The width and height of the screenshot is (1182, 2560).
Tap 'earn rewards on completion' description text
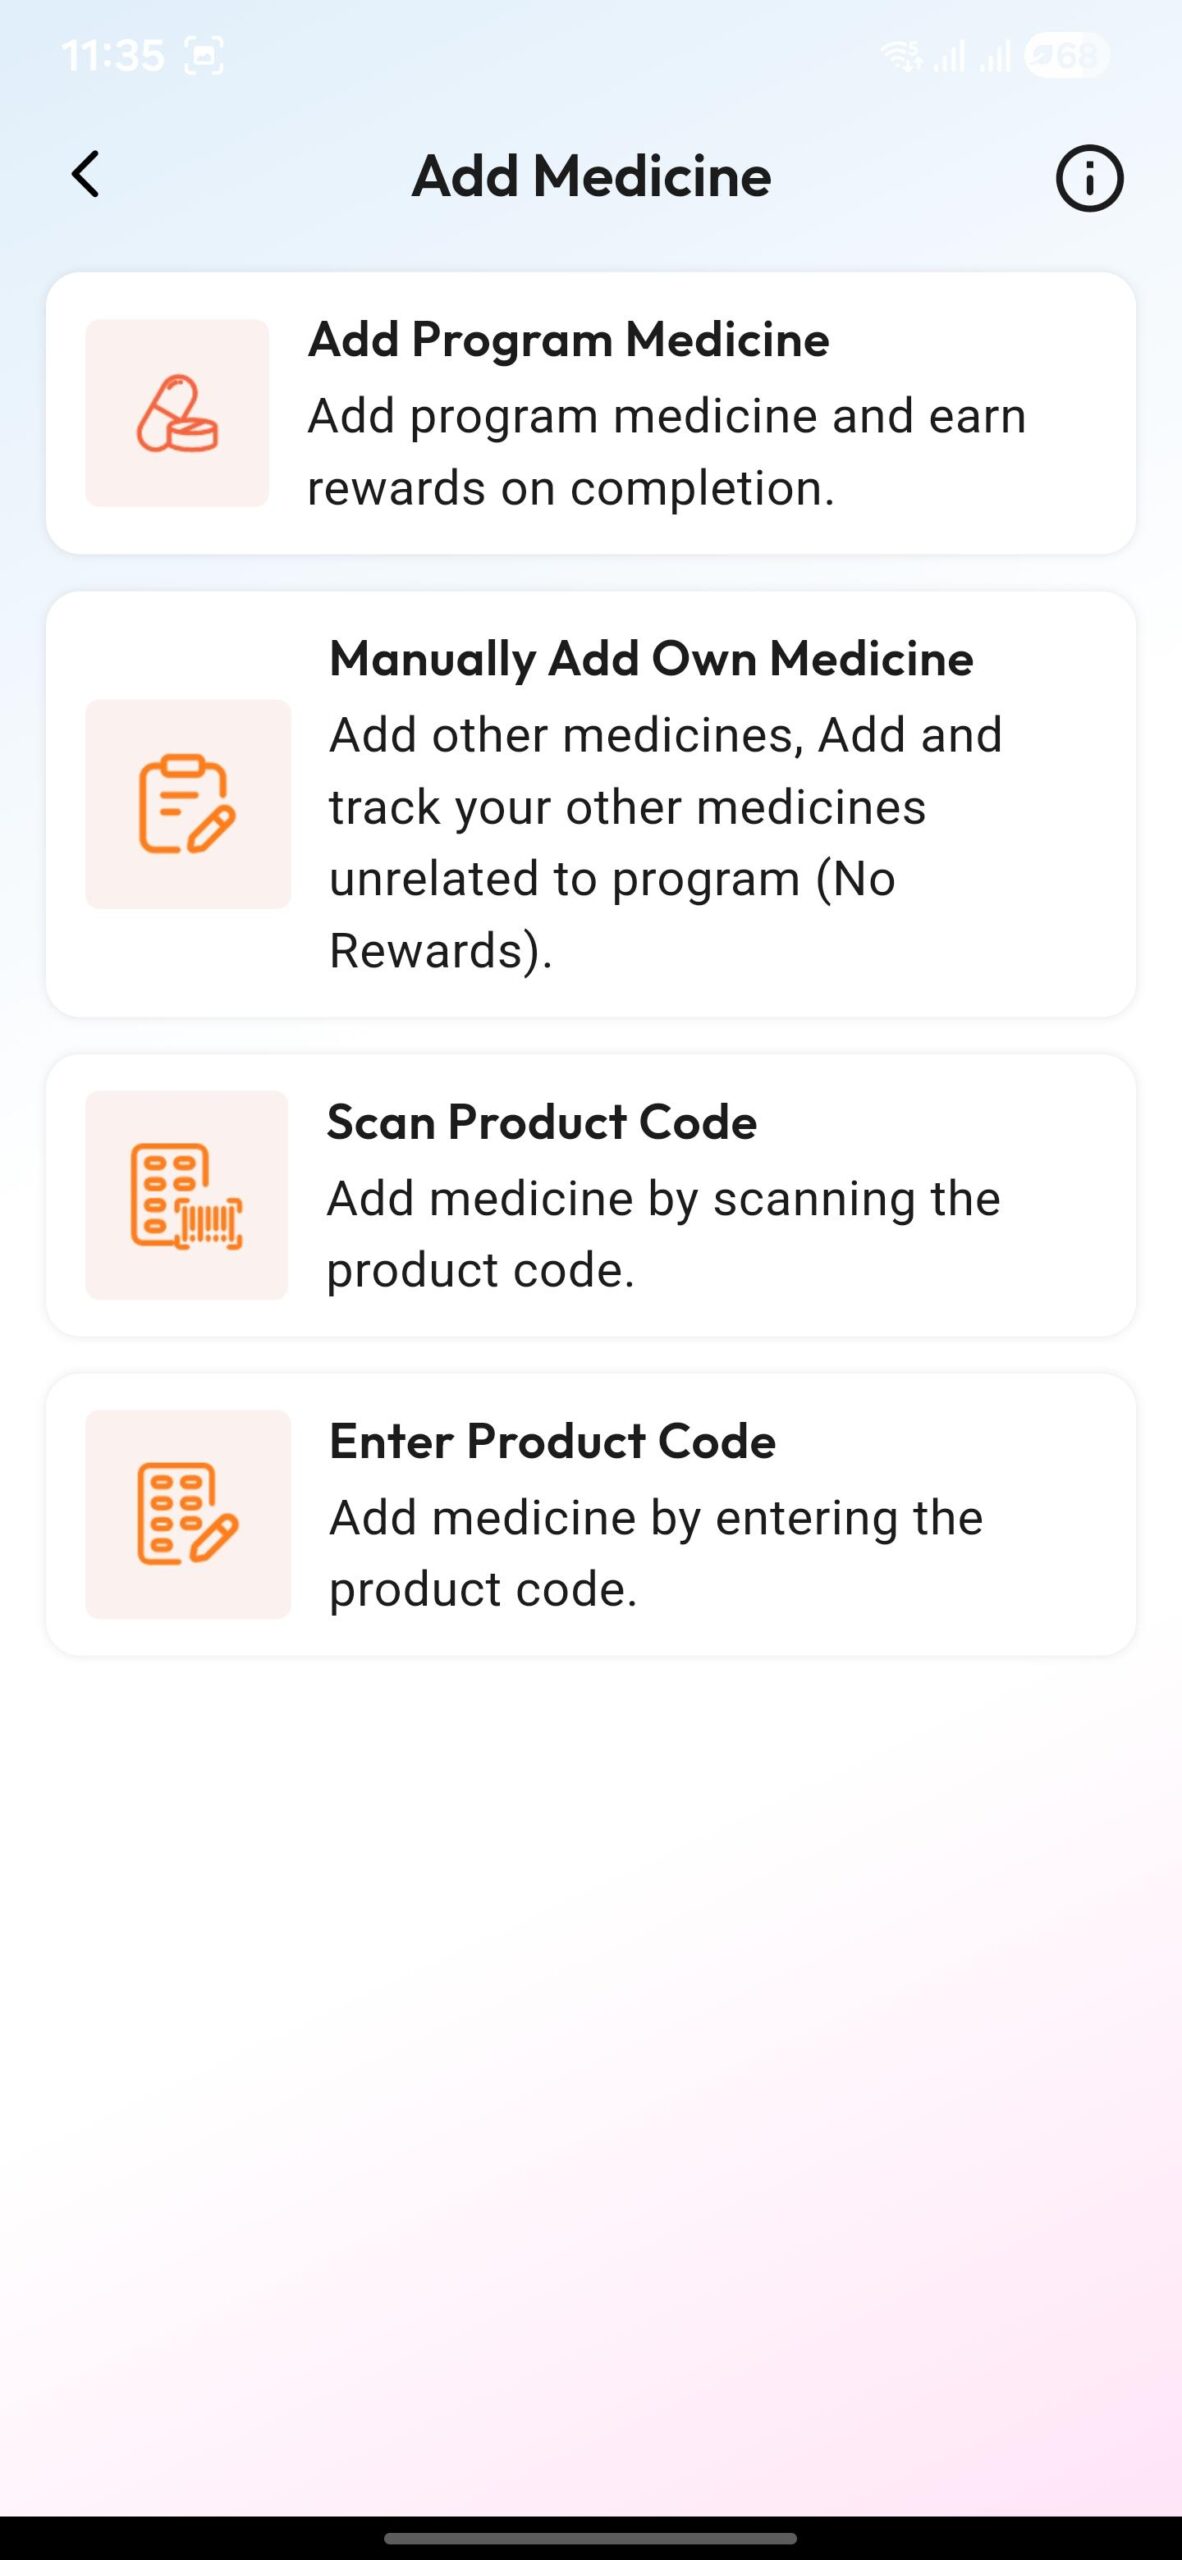click(666, 452)
